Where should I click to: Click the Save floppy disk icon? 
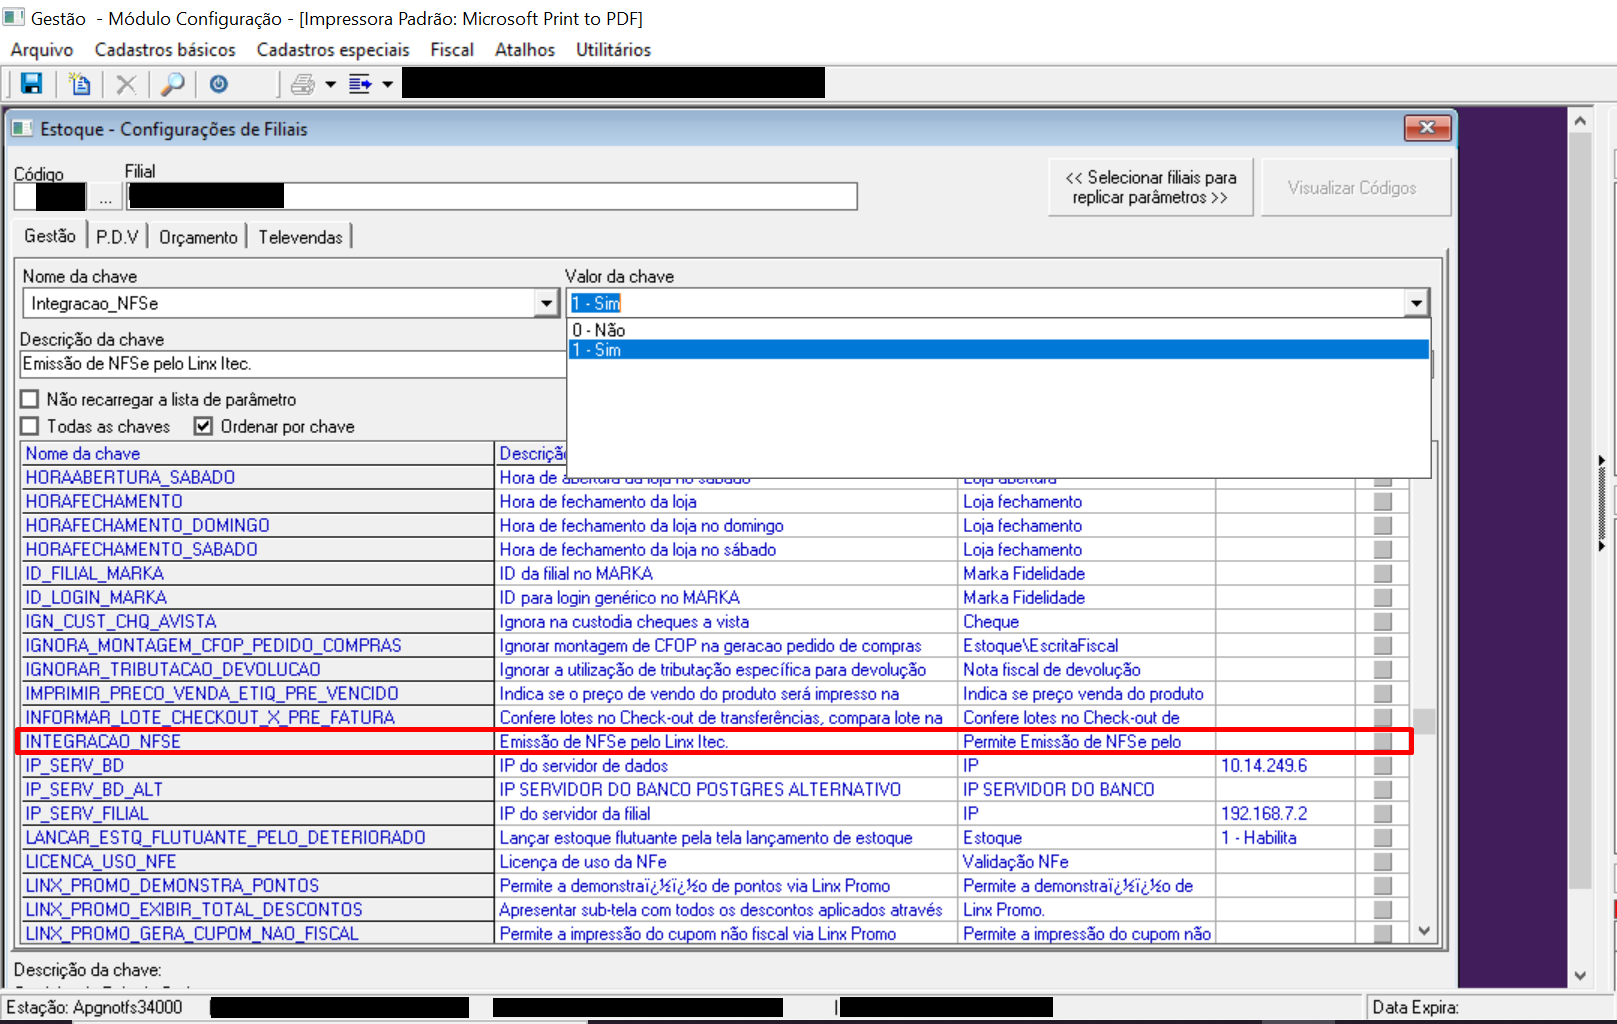[32, 84]
